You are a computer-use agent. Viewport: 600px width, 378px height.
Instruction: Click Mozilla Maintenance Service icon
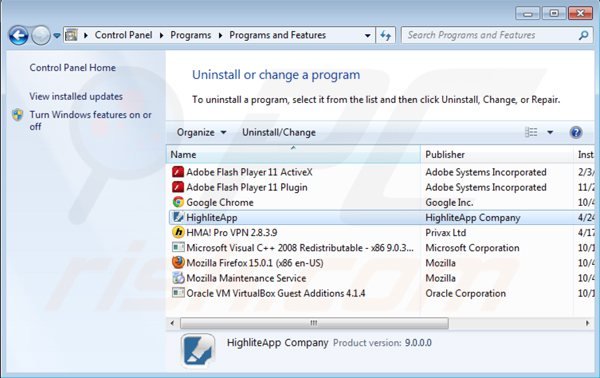[x=178, y=278]
